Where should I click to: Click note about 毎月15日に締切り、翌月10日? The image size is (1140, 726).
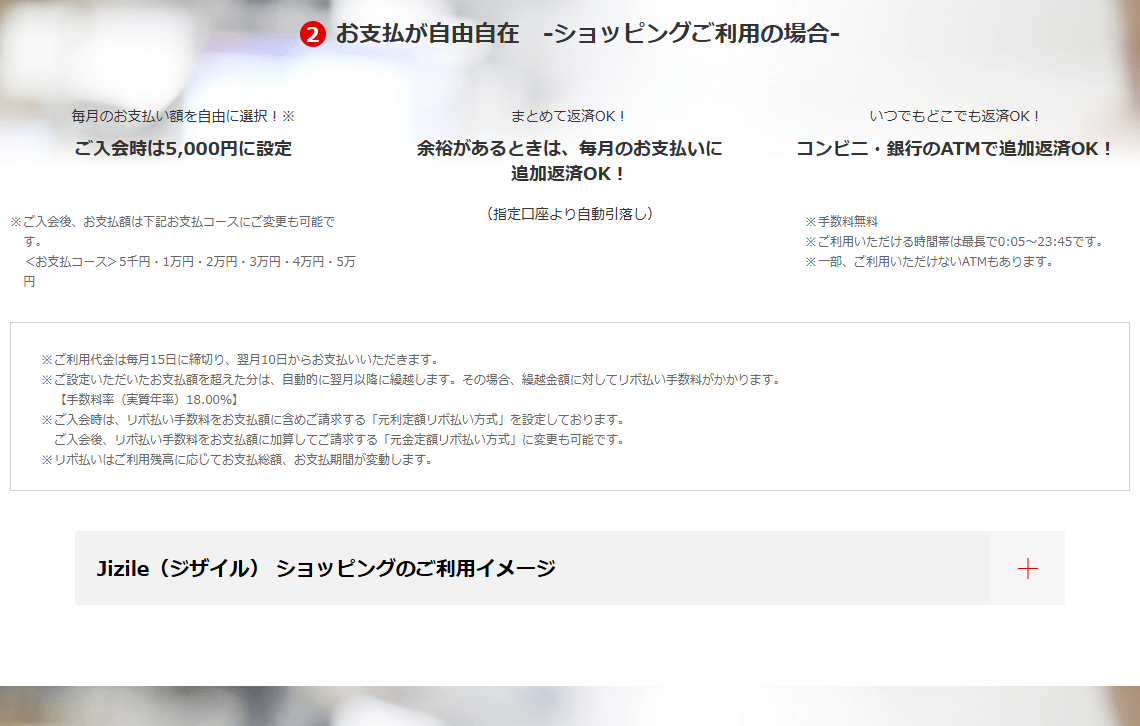241,359
